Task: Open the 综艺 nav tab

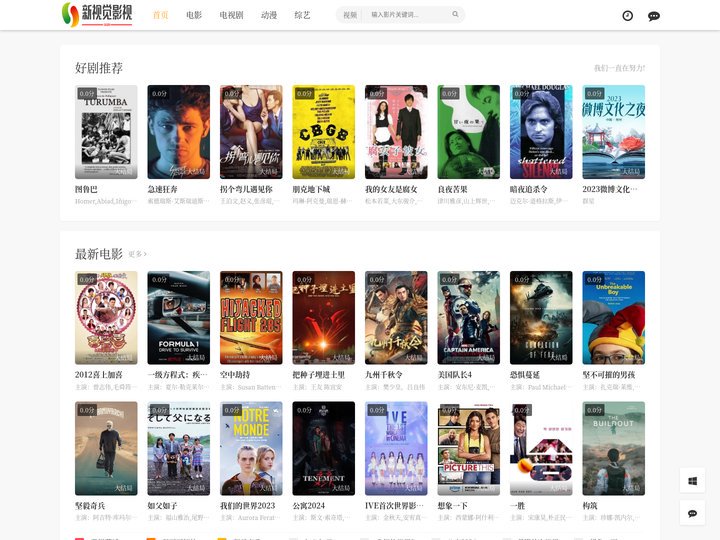Action: 302,15
